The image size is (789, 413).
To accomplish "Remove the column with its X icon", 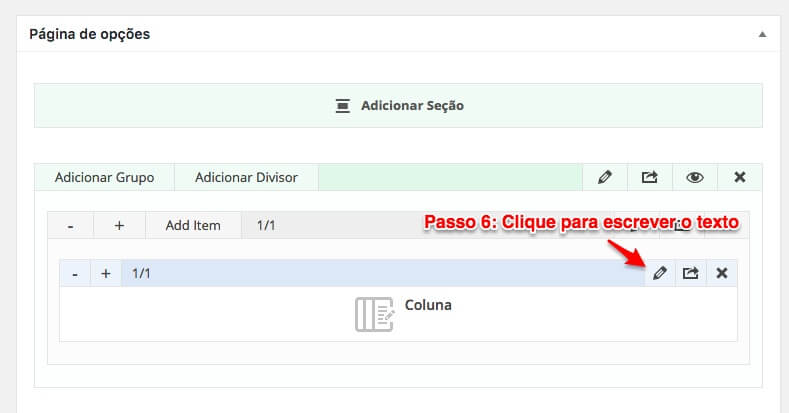I will coord(722,273).
